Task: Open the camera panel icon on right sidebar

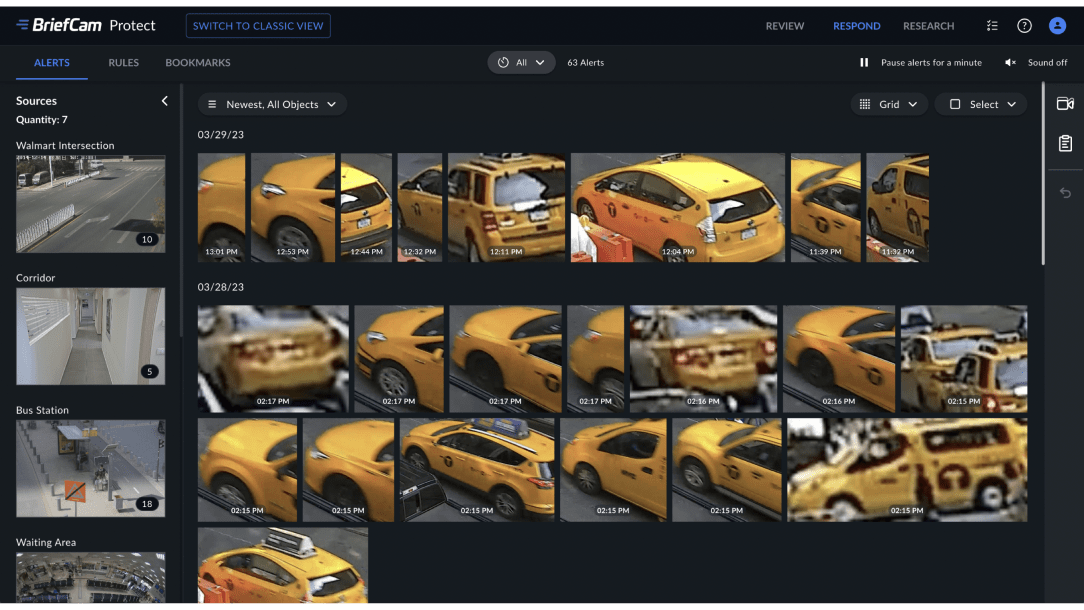Action: click(1065, 104)
